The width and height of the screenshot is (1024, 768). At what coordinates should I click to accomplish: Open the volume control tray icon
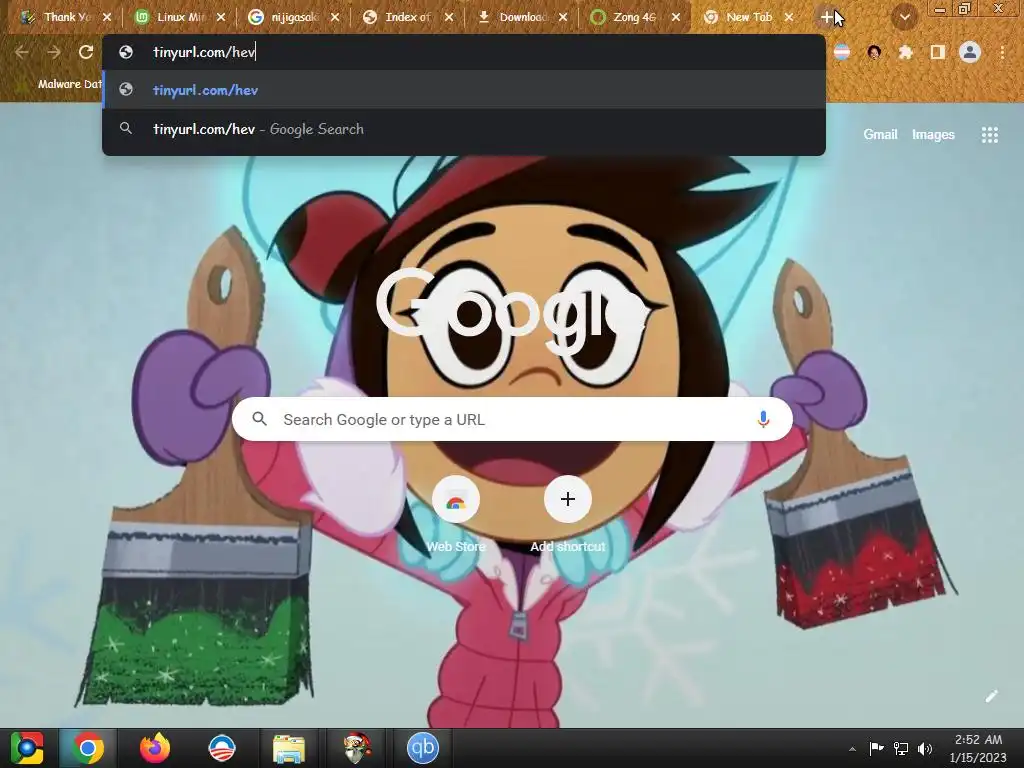pos(925,748)
